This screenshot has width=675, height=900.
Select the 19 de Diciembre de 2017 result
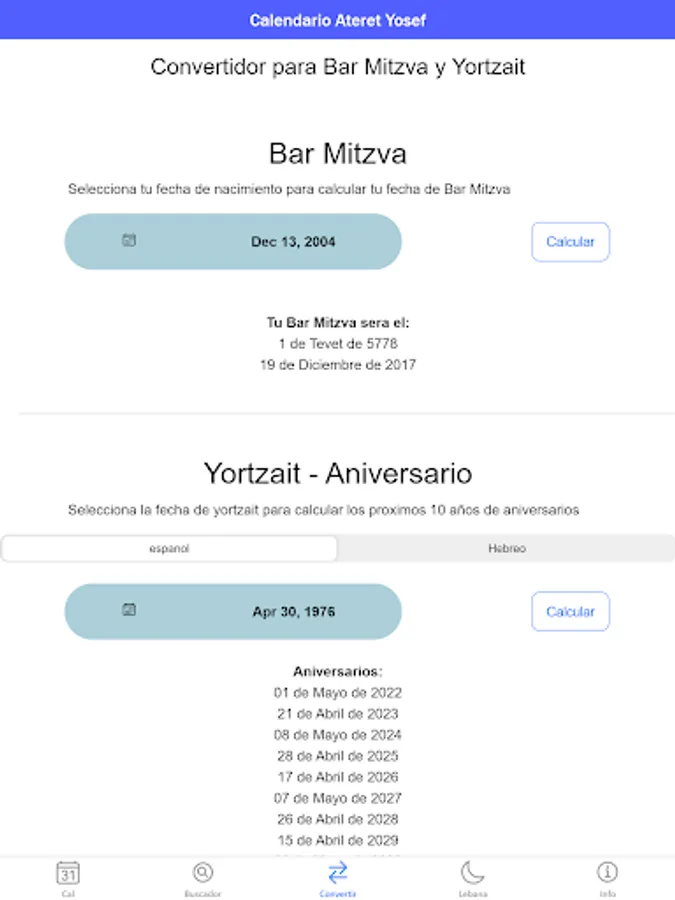[x=338, y=364]
